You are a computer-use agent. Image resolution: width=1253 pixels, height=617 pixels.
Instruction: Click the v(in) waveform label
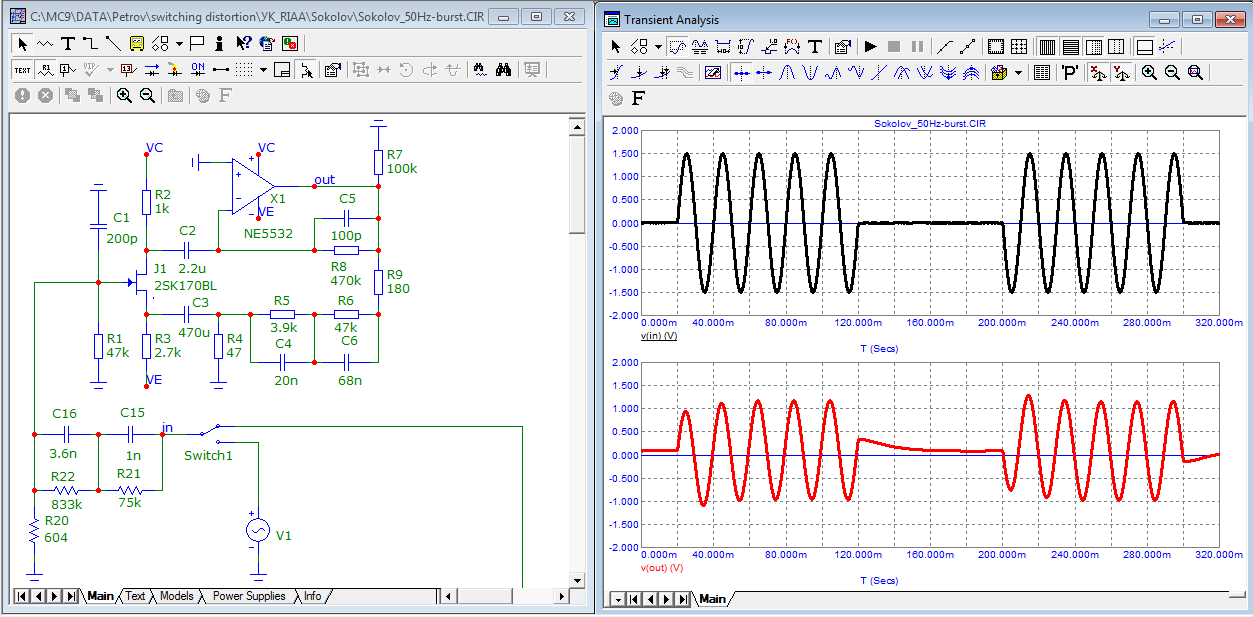point(658,336)
